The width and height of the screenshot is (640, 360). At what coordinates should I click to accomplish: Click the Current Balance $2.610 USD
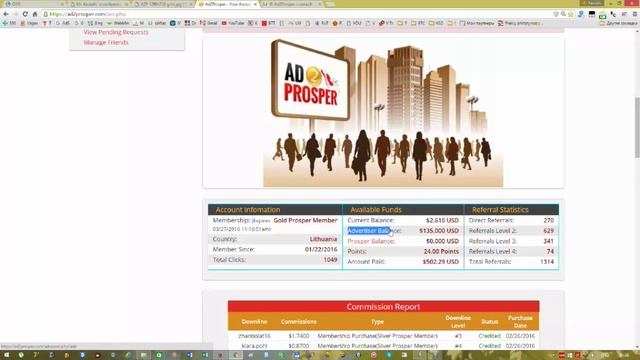tap(442, 220)
